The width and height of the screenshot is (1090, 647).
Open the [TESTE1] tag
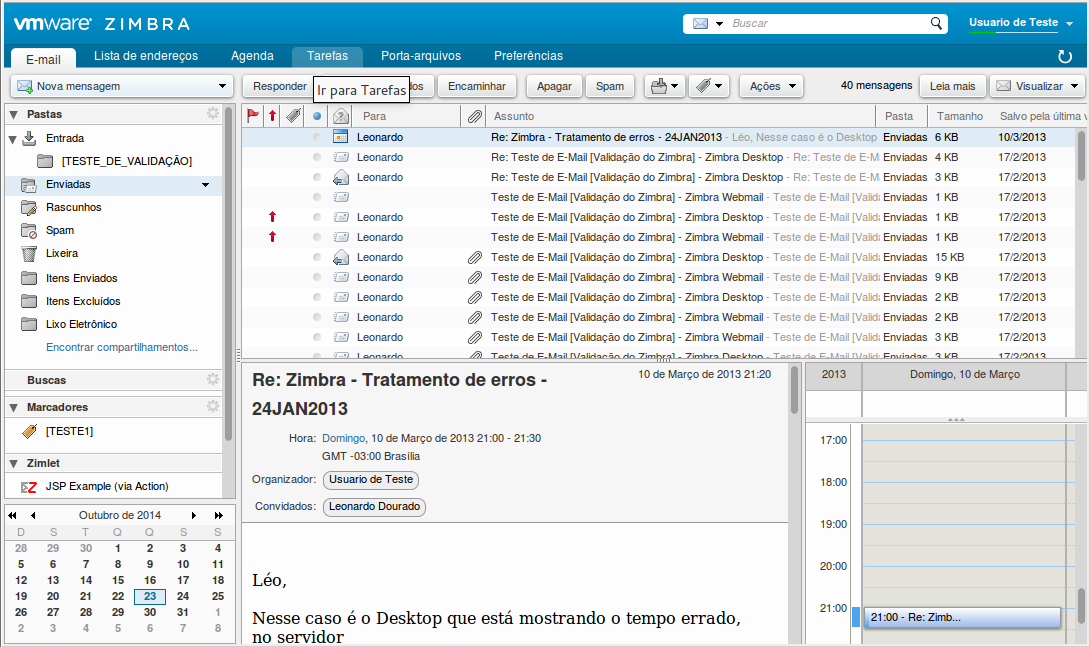[69, 431]
